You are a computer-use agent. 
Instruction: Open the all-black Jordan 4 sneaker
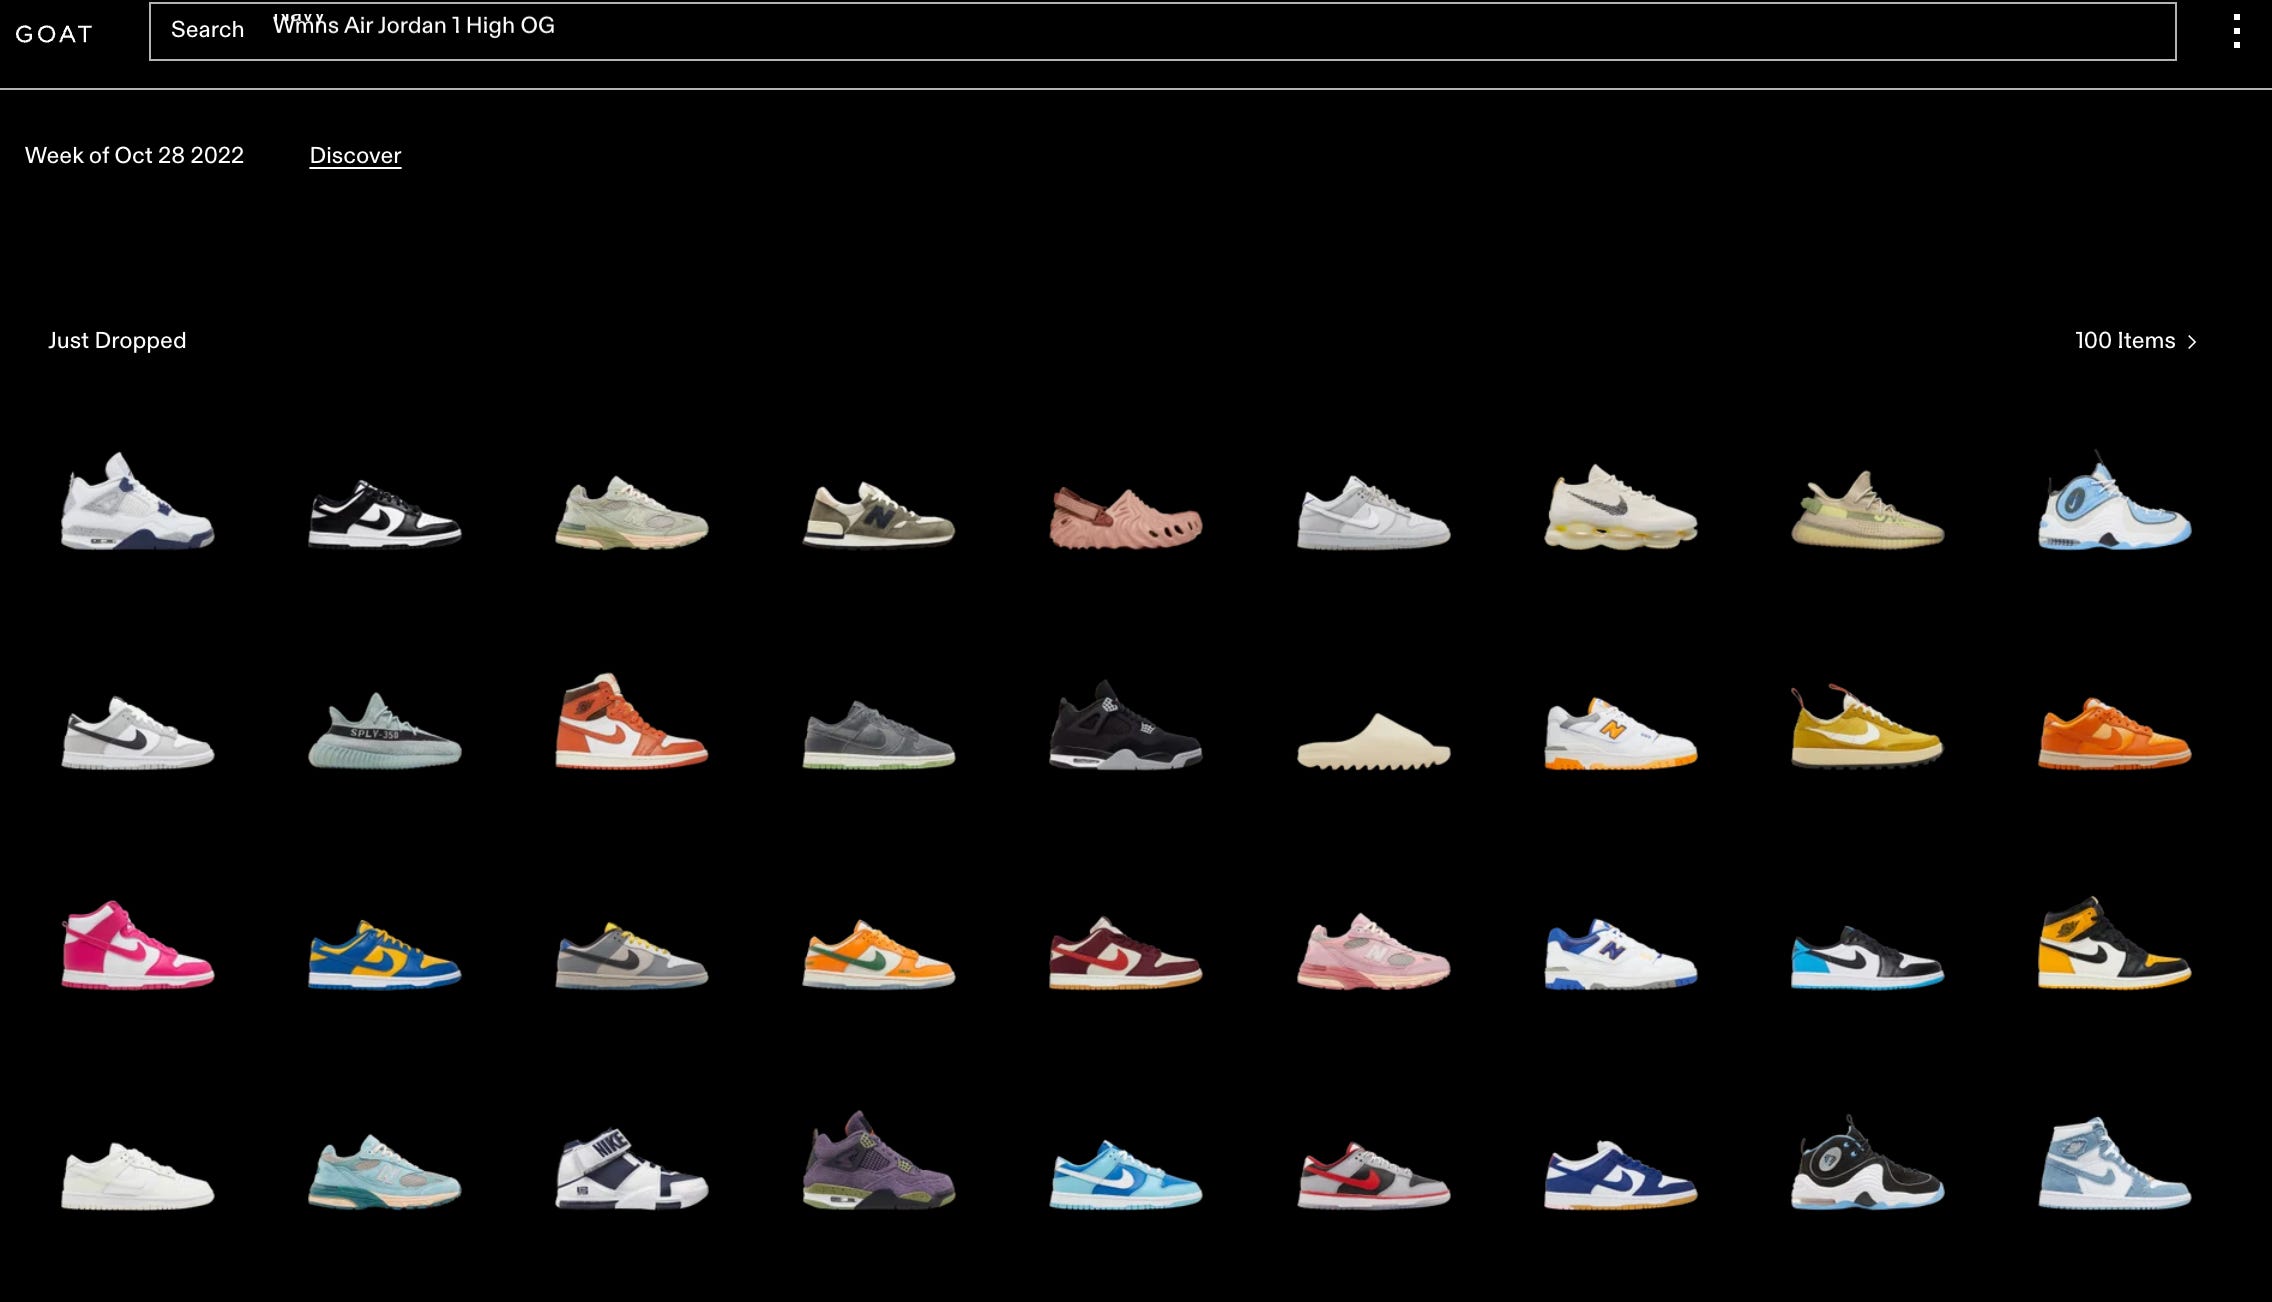[1126, 725]
